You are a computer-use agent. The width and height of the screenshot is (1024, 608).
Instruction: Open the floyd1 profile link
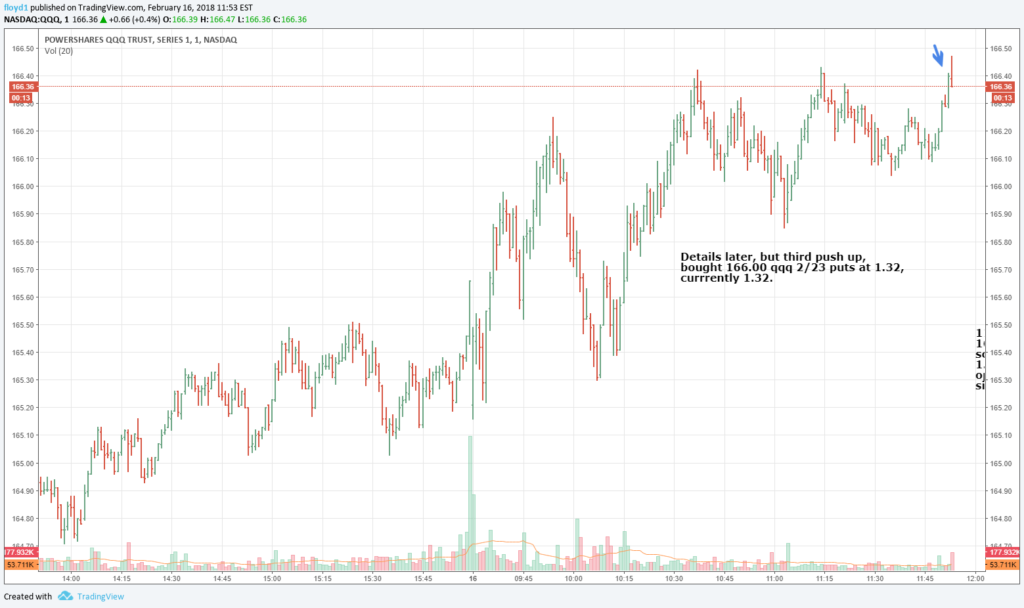tap(14, 6)
